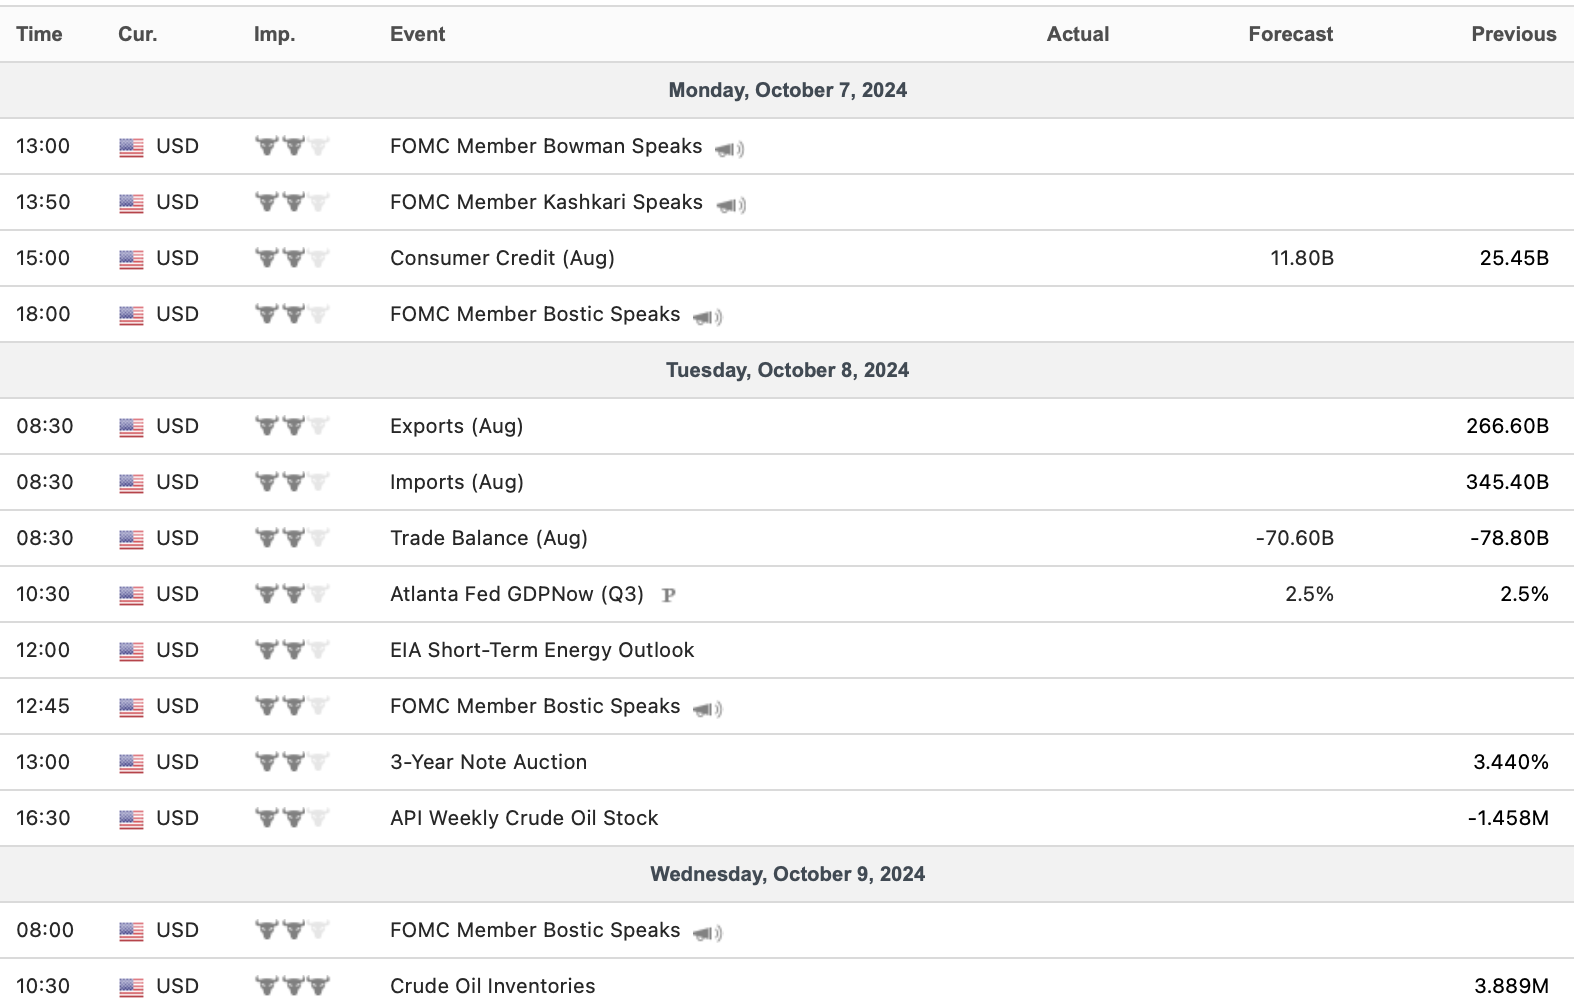Open the Imports (Aug) event details
Viewport: 1574px width, 1002px height.
coord(456,482)
